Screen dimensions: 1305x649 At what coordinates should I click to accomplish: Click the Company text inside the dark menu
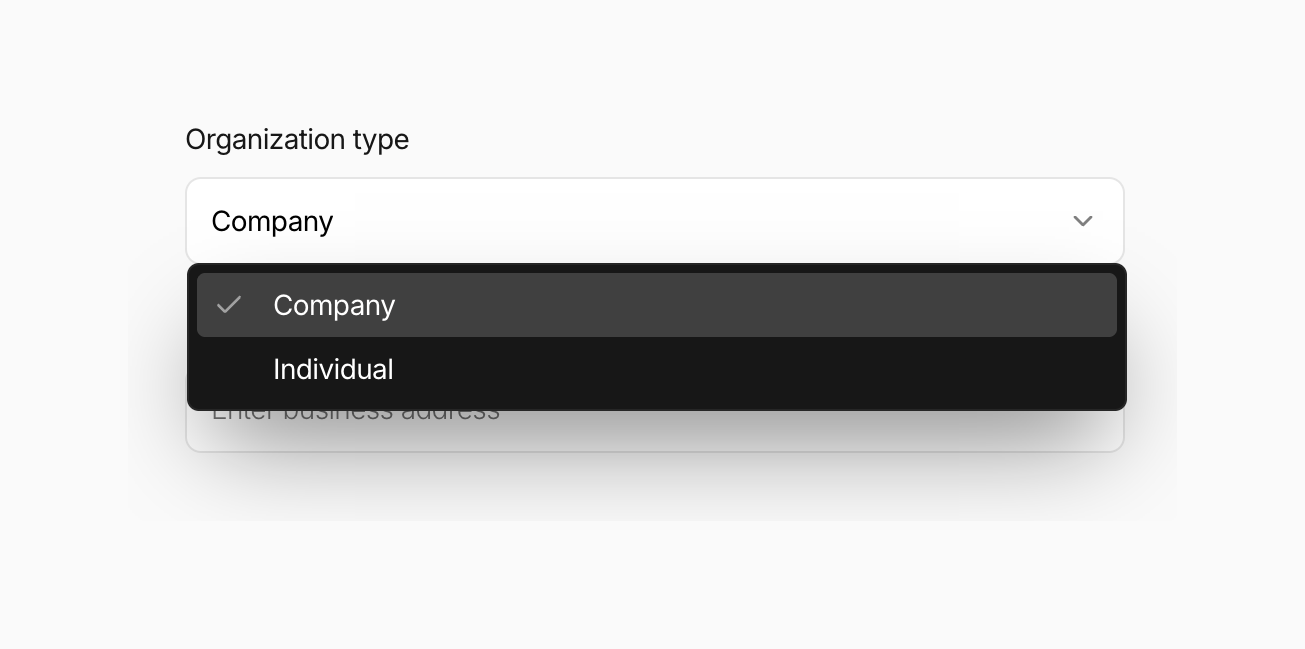click(334, 305)
